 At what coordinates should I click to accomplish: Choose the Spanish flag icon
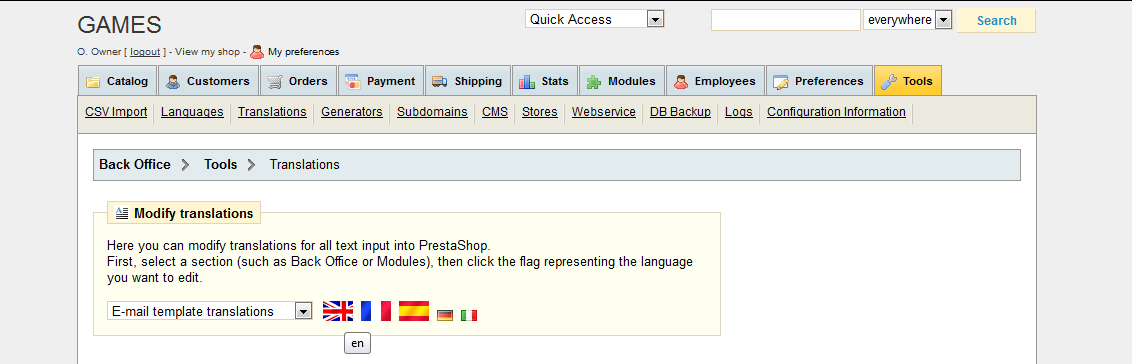(414, 311)
